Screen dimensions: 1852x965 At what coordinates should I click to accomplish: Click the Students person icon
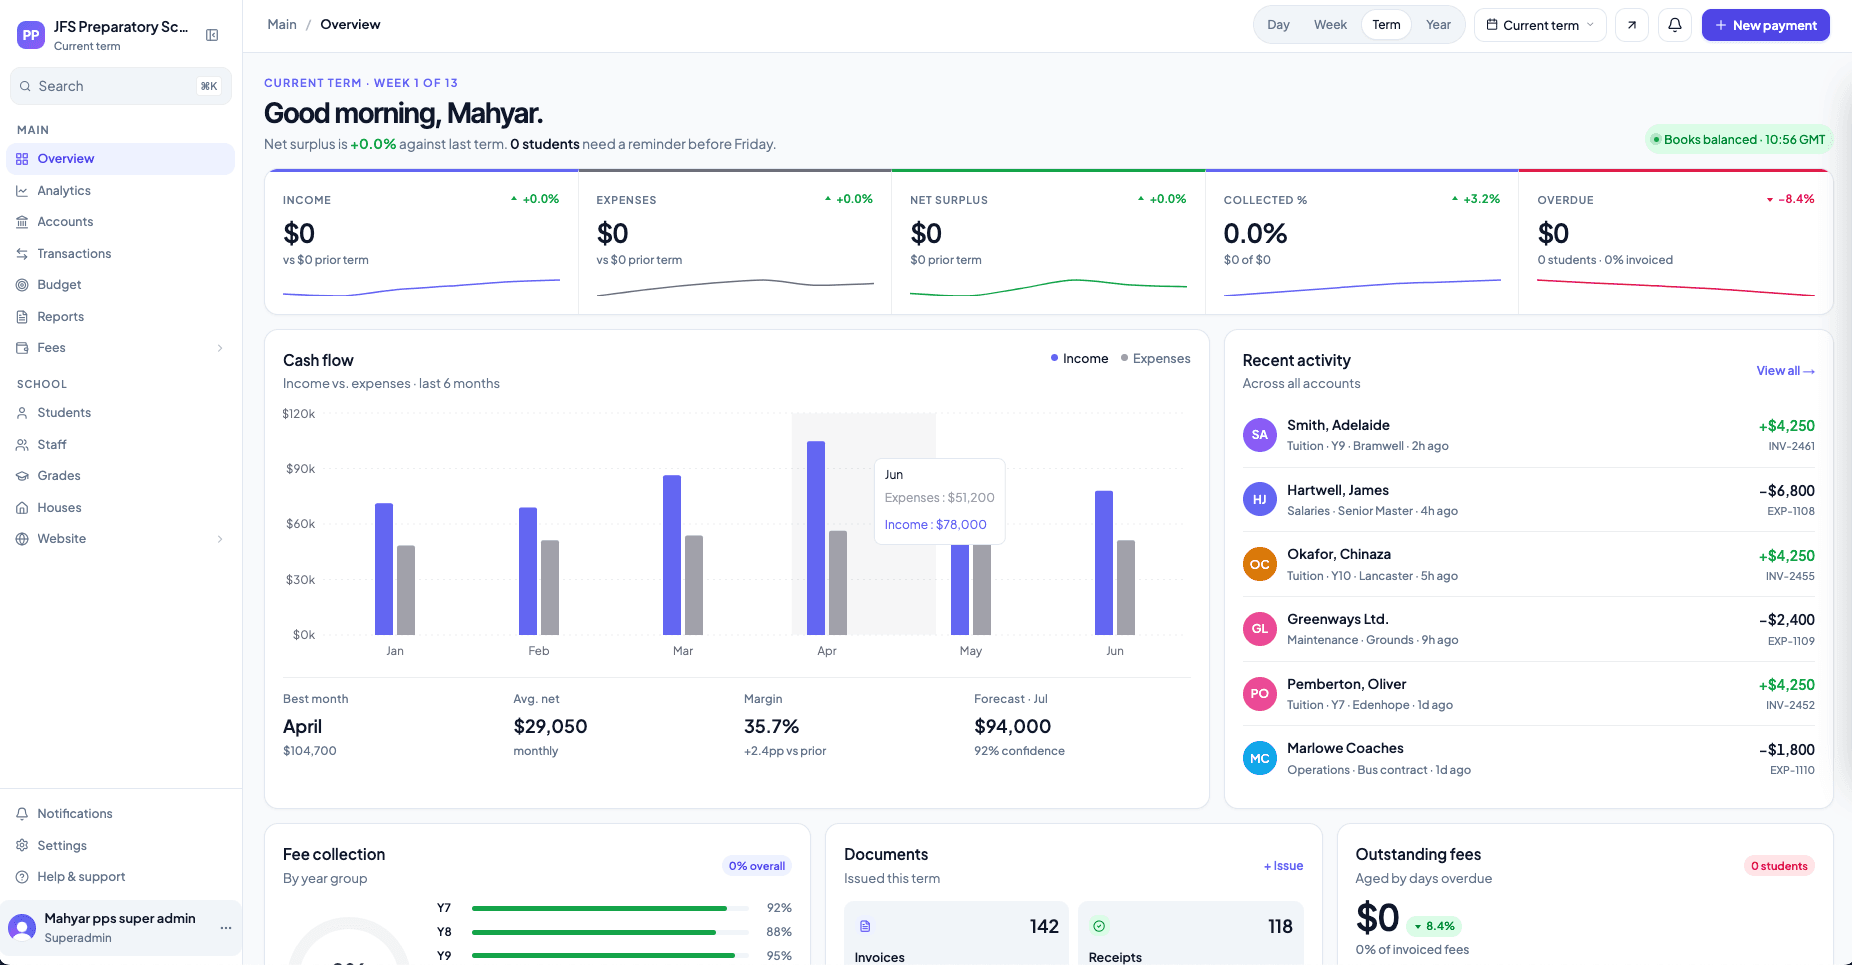(22, 413)
